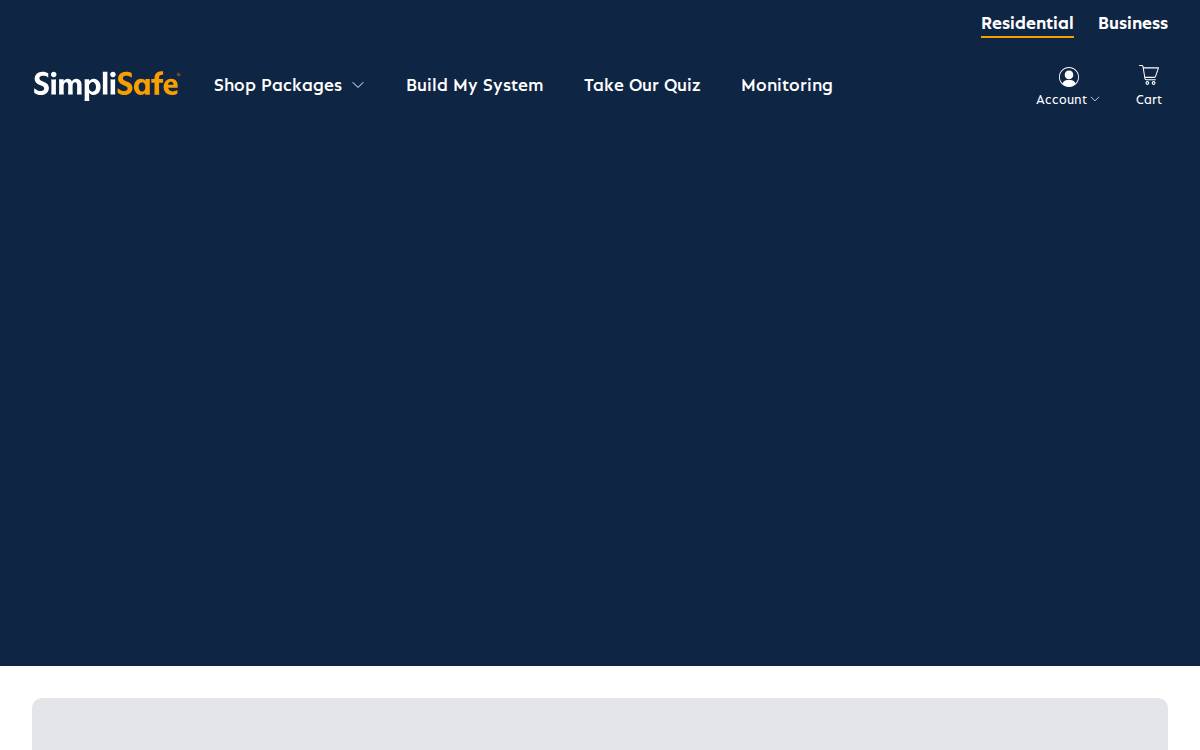
Task: Click the Account label text
Action: click(x=1061, y=100)
